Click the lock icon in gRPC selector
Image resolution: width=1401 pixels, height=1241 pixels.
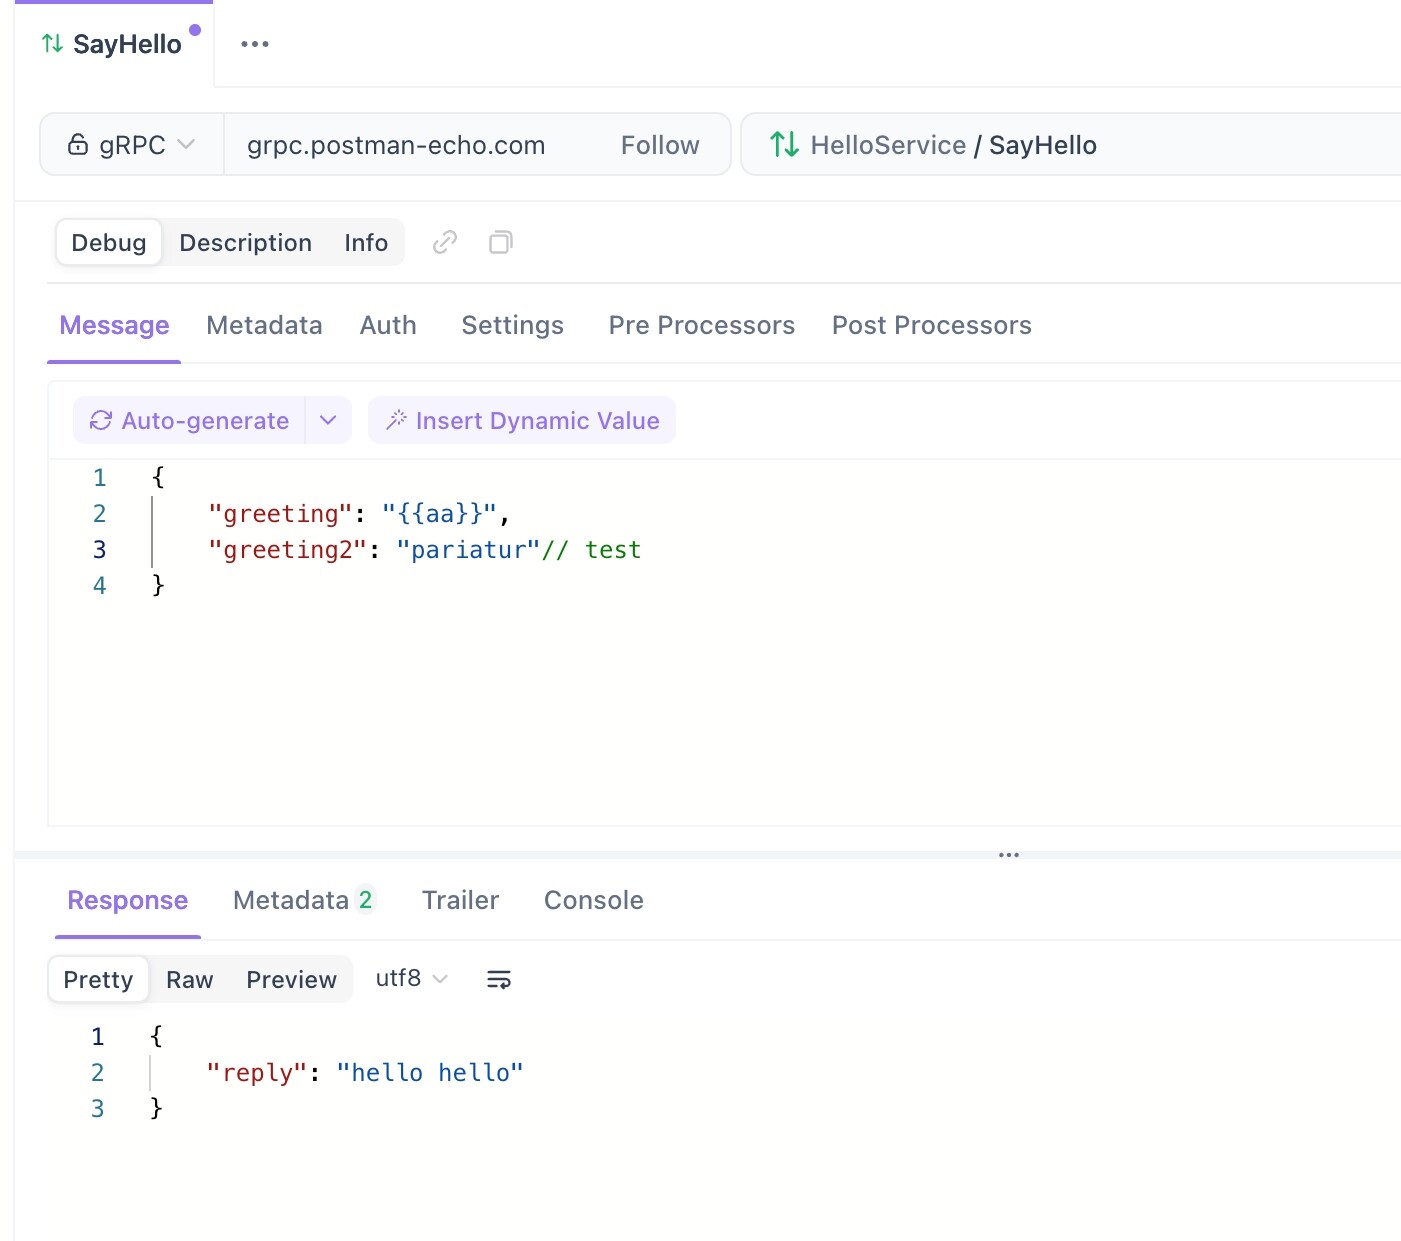pos(78,145)
